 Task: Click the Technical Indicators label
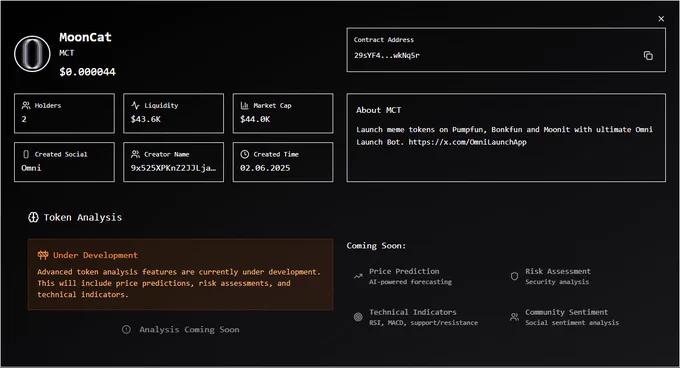413,312
